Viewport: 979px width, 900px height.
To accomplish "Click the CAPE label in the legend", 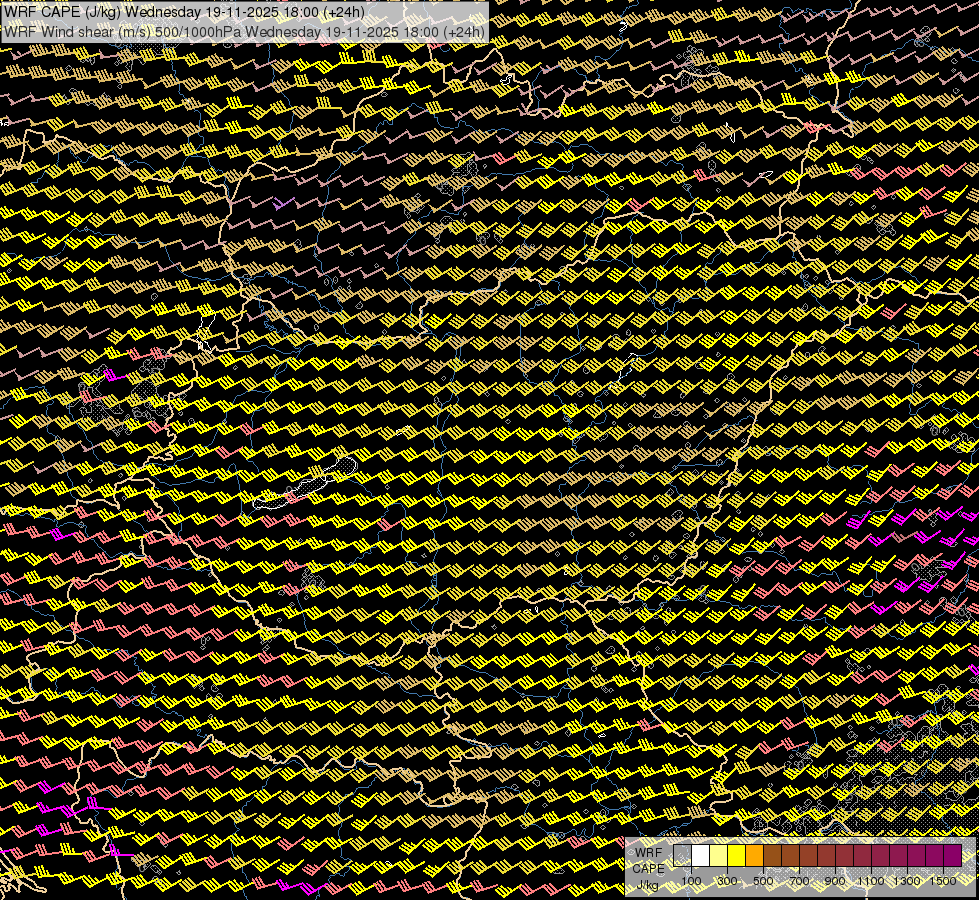I will (648, 869).
